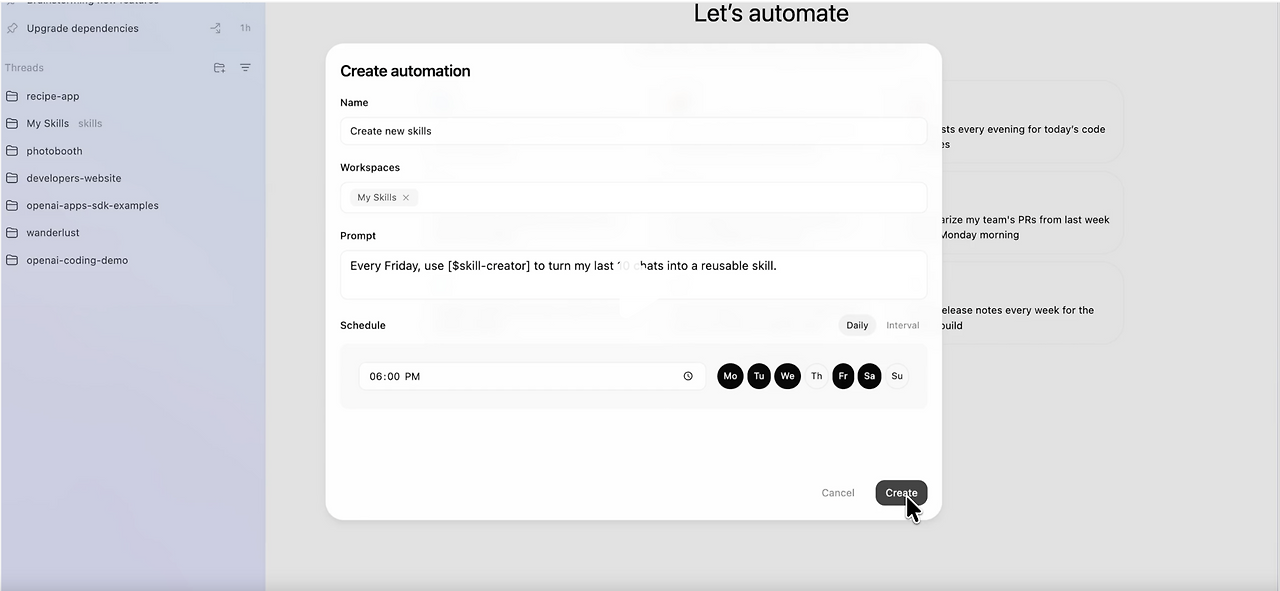Click the filter icon beside Threads
This screenshot has height=591, width=1280.
coord(245,68)
